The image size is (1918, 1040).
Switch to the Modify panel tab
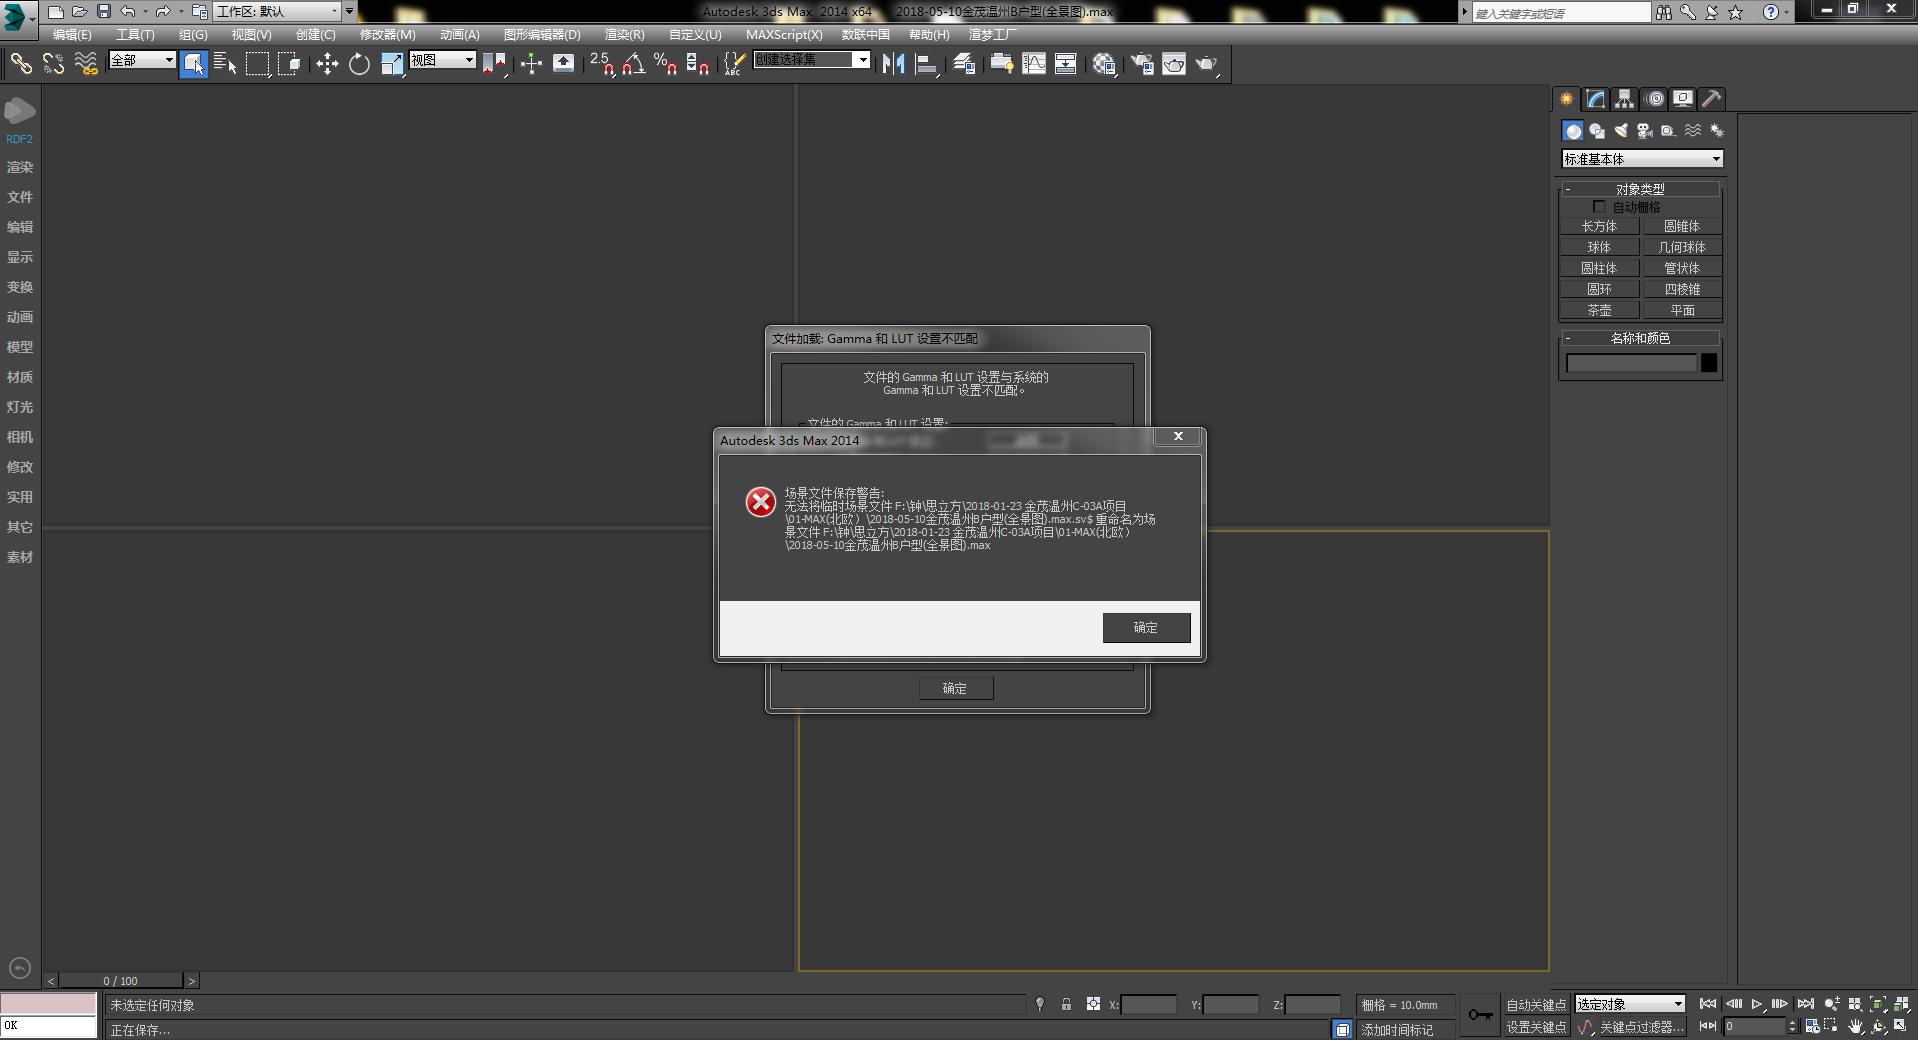(1596, 99)
